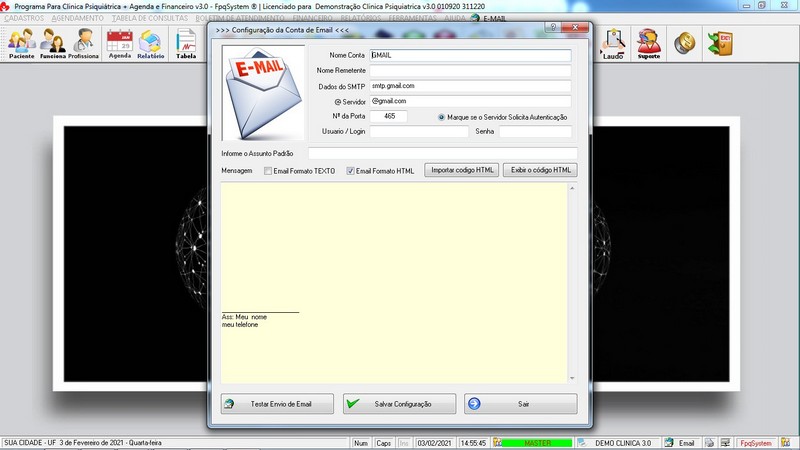The height and width of the screenshot is (450, 800).
Task: Open the Funcionario toolbar icon
Action: click(53, 43)
